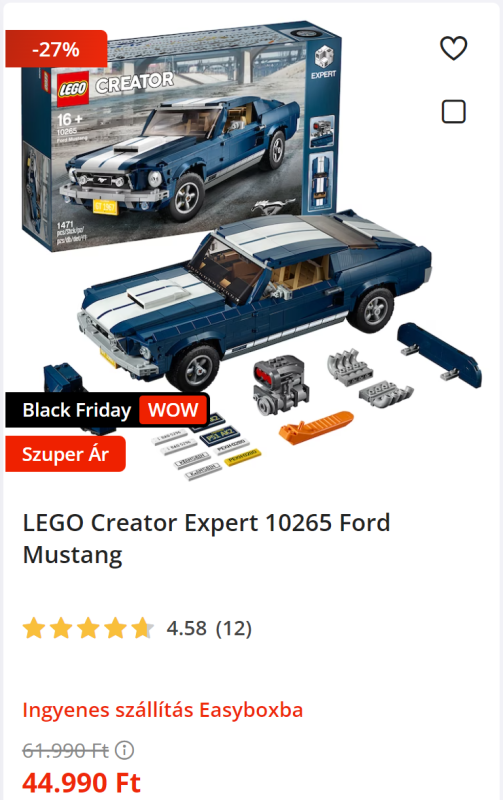503x800 pixels.
Task: Click the 4.58 rating score
Action: [x=187, y=628]
